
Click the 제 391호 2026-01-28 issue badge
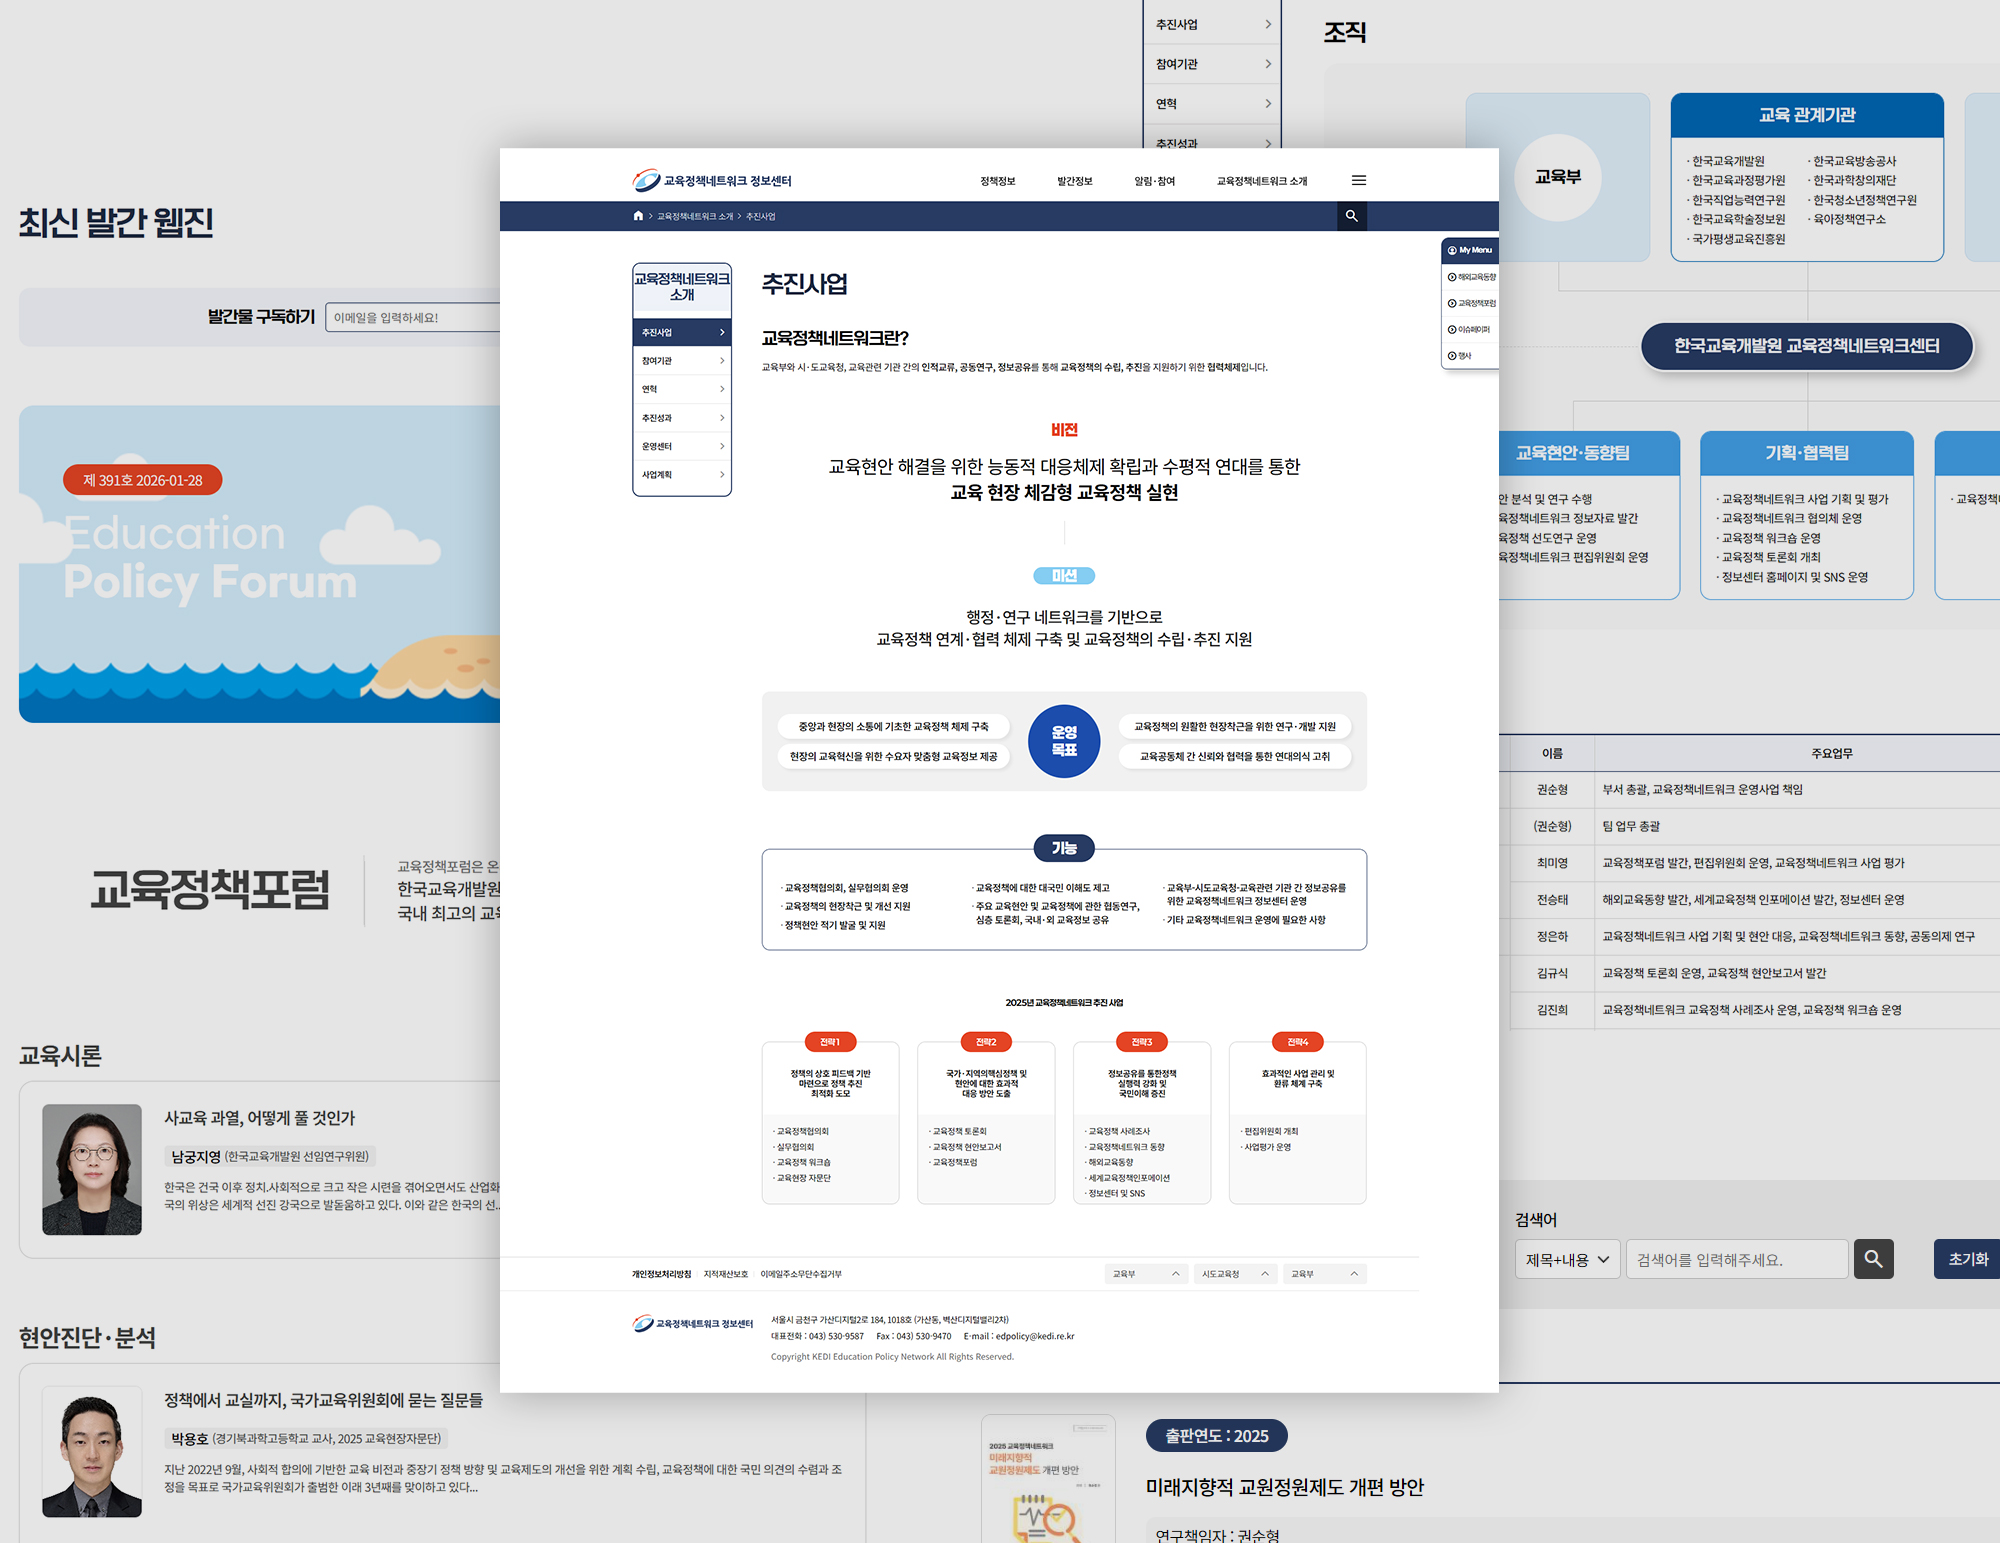[143, 480]
